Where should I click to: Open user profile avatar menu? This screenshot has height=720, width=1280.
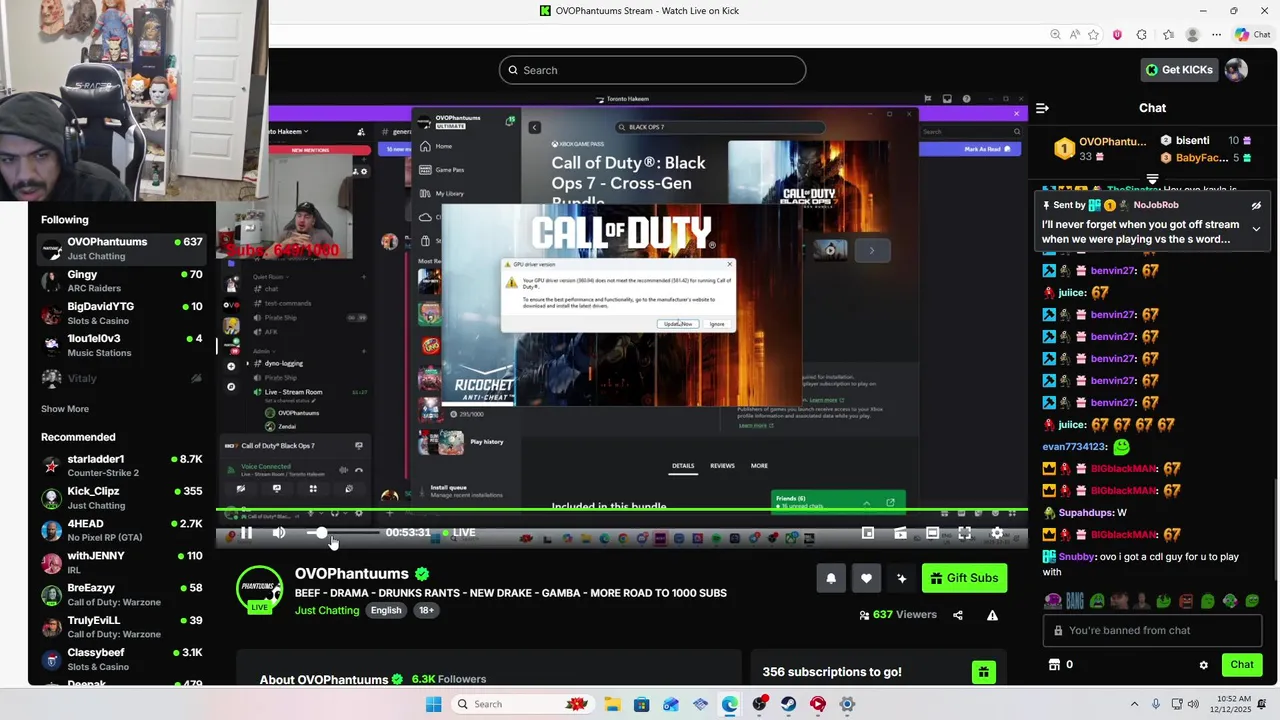(1237, 70)
